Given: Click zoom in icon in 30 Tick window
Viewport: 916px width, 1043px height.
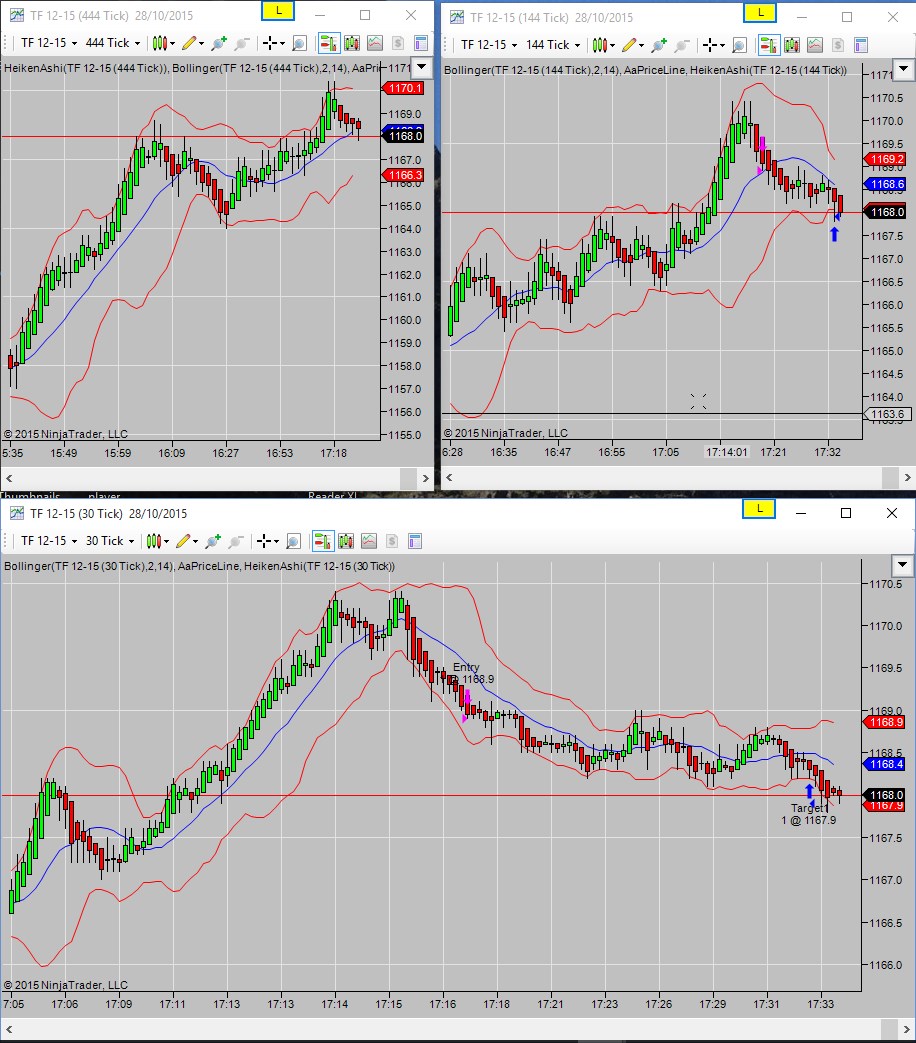Looking at the screenshot, I should pos(213,541).
